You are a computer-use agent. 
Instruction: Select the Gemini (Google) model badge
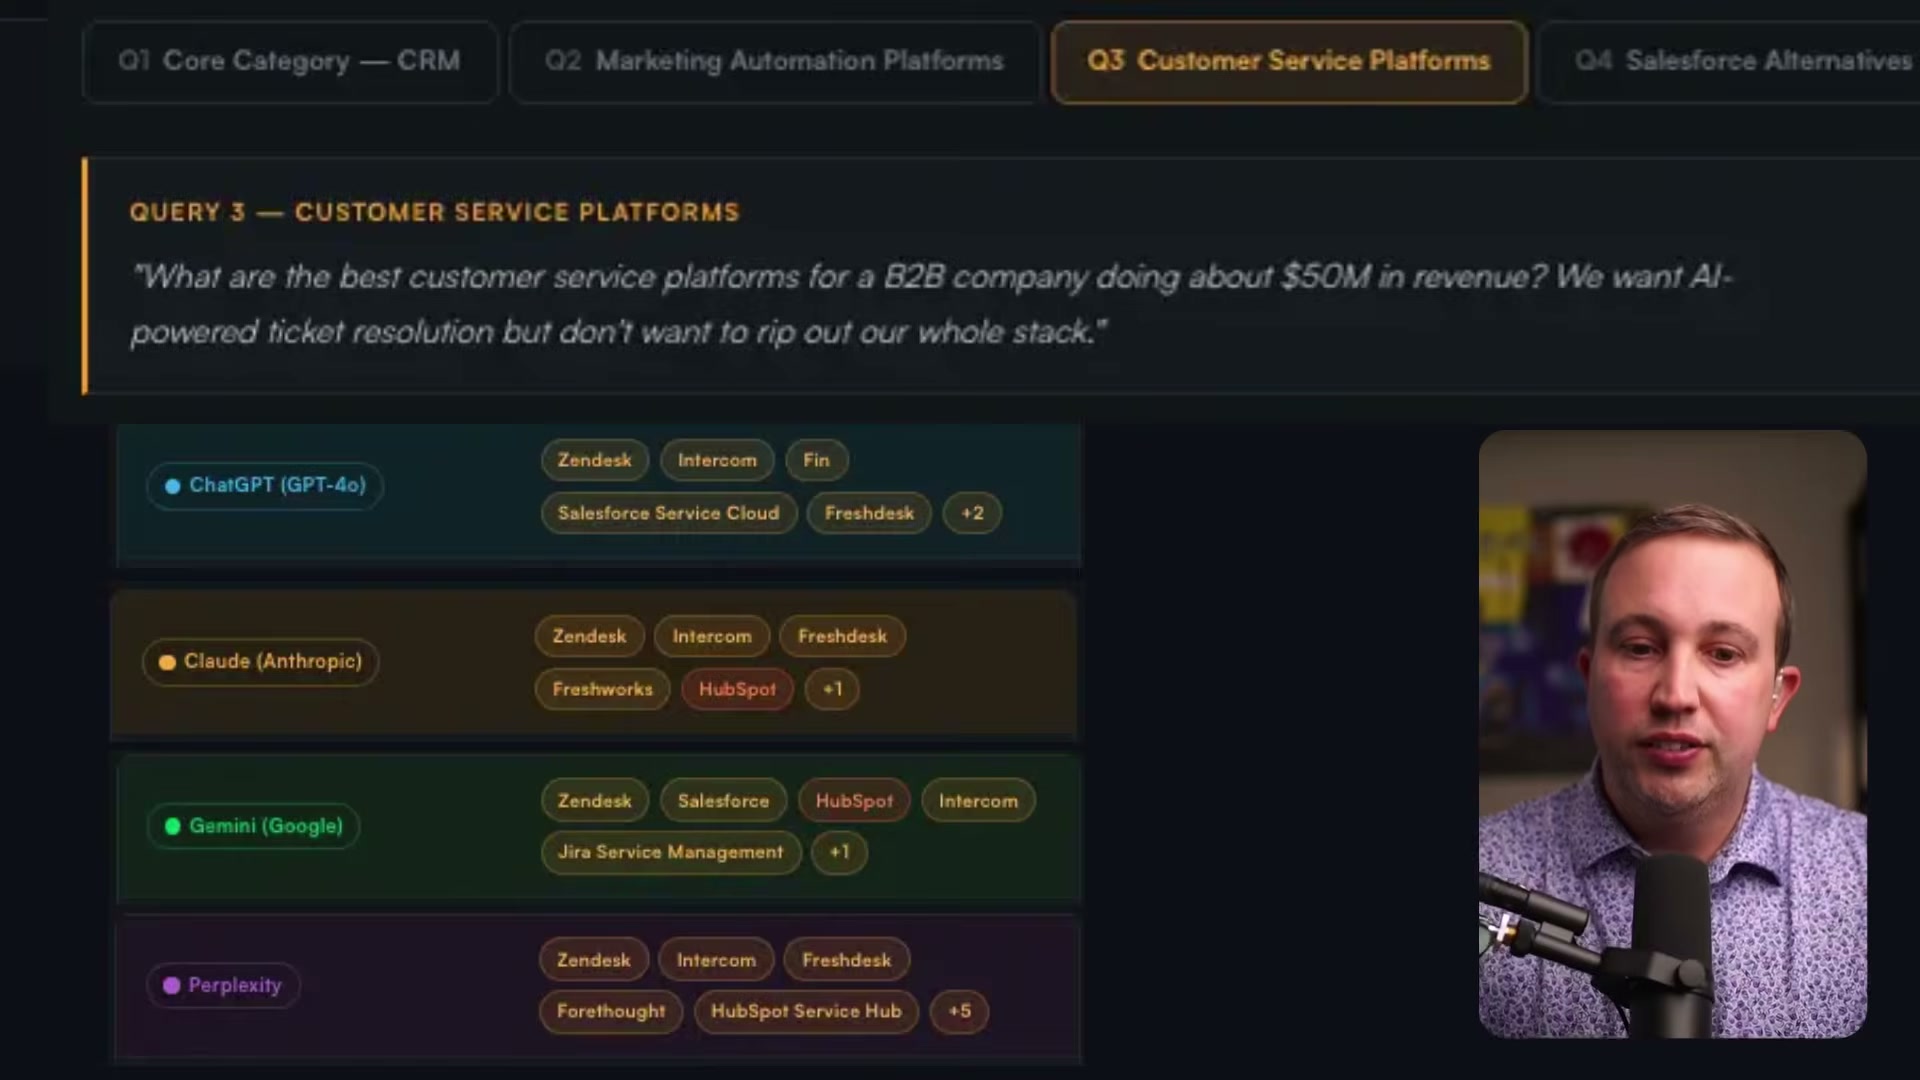click(254, 826)
